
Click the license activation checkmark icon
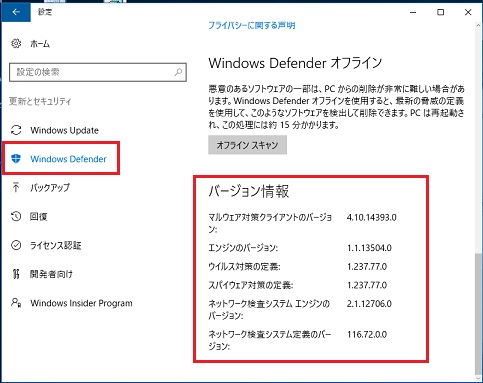16,245
